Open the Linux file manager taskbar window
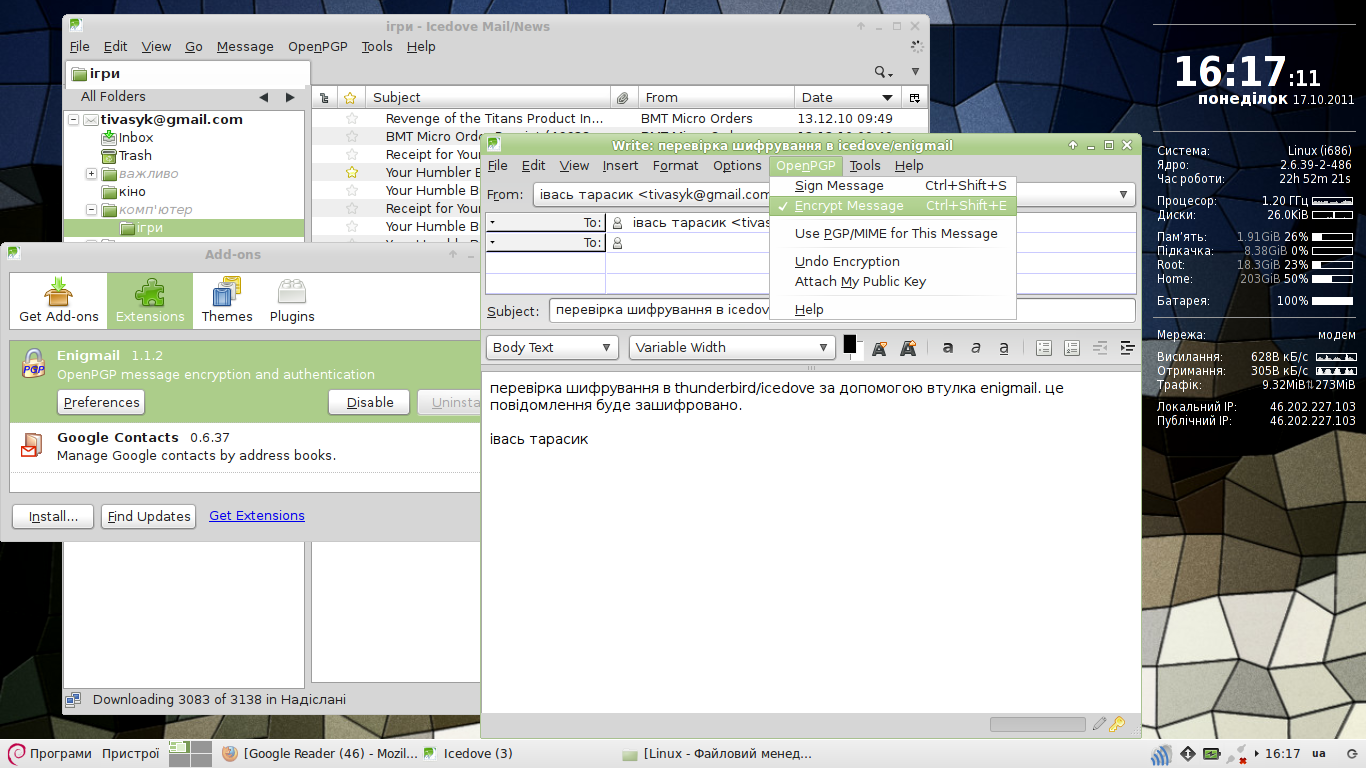This screenshot has width=1366, height=768. click(x=716, y=754)
